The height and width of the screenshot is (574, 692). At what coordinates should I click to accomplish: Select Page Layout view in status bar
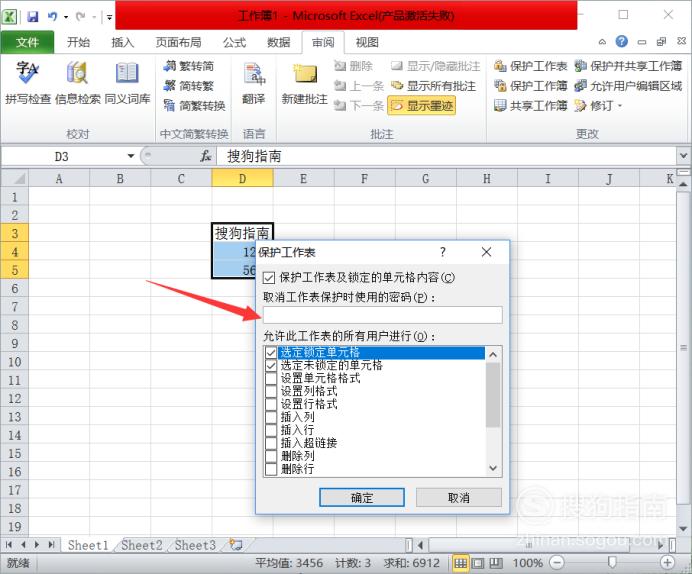pos(478,563)
